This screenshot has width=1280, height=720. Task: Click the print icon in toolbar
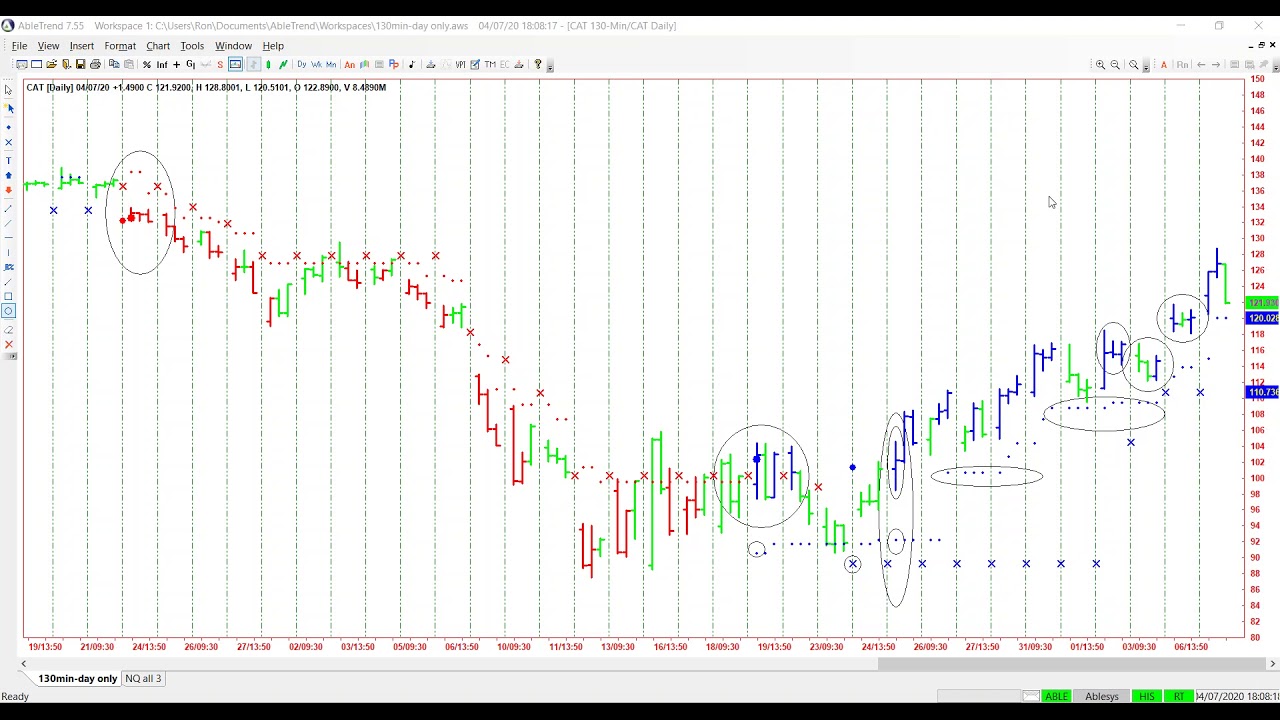[95, 65]
